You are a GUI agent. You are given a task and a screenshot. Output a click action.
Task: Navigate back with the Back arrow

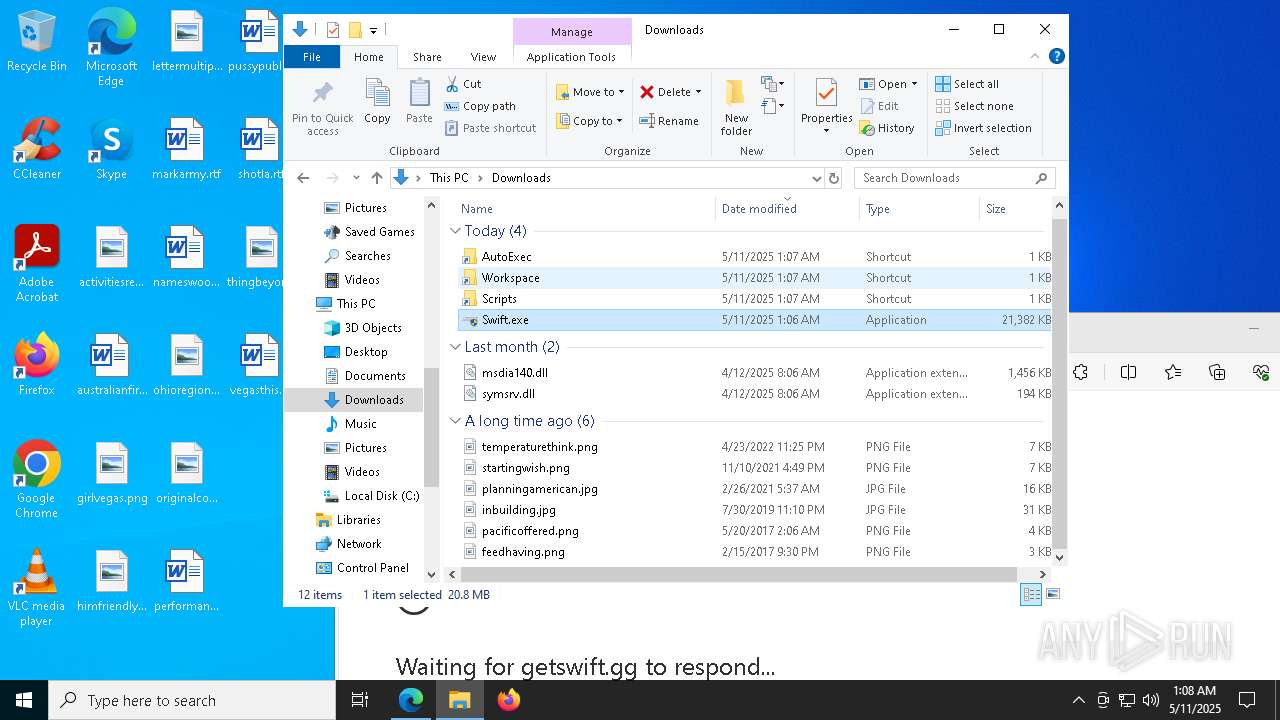point(303,178)
